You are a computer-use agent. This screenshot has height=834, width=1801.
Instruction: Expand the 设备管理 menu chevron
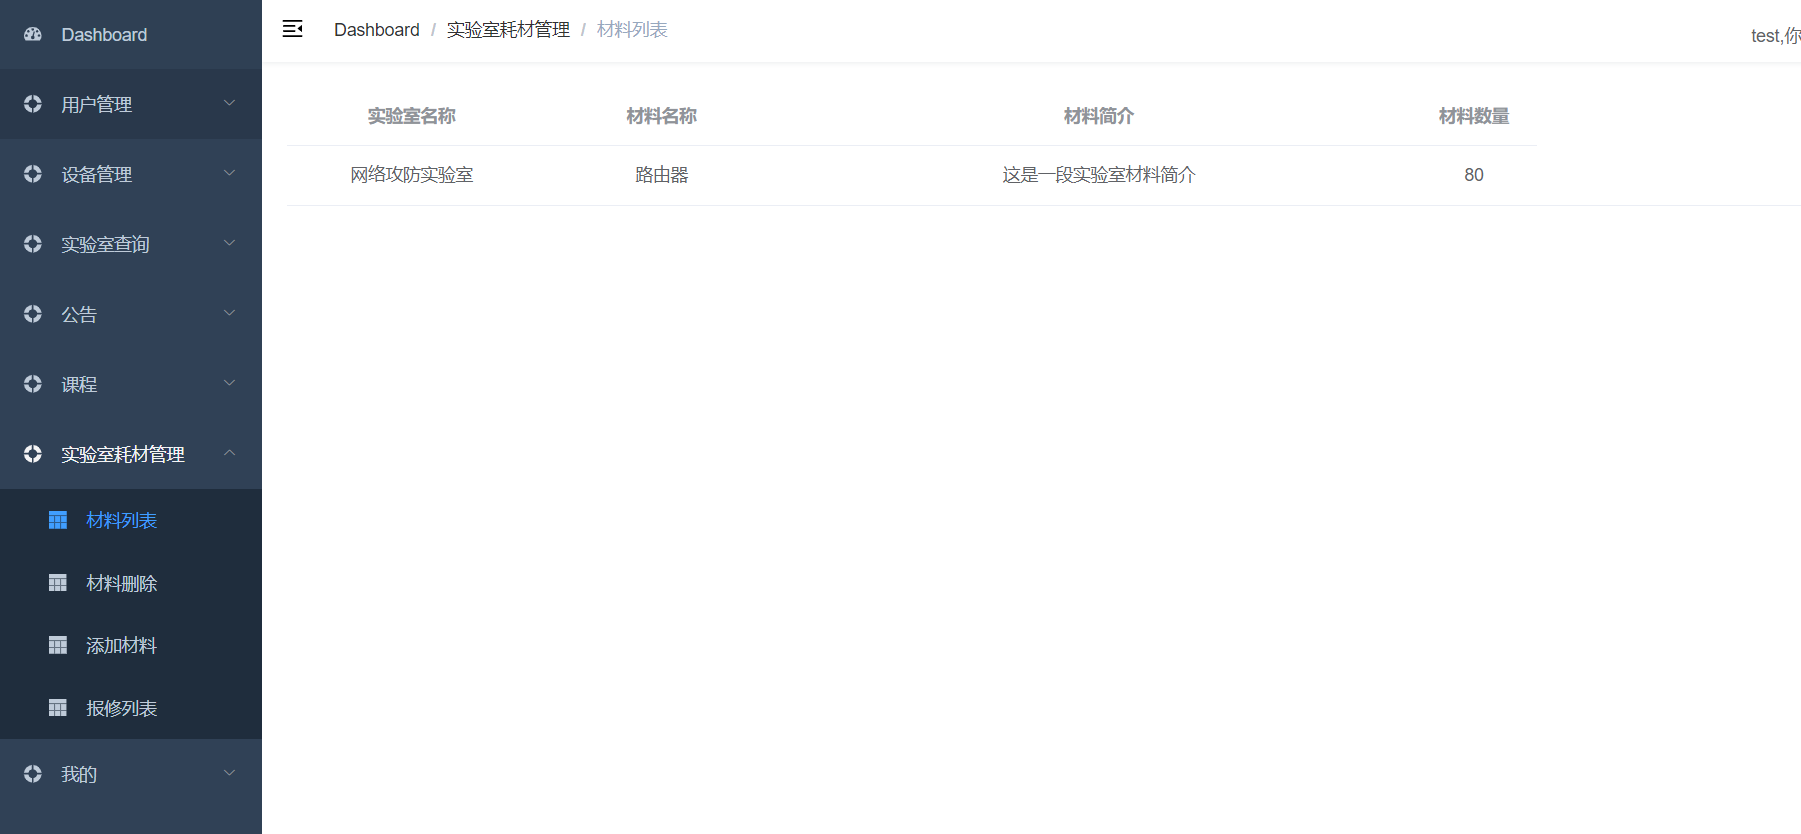229,173
